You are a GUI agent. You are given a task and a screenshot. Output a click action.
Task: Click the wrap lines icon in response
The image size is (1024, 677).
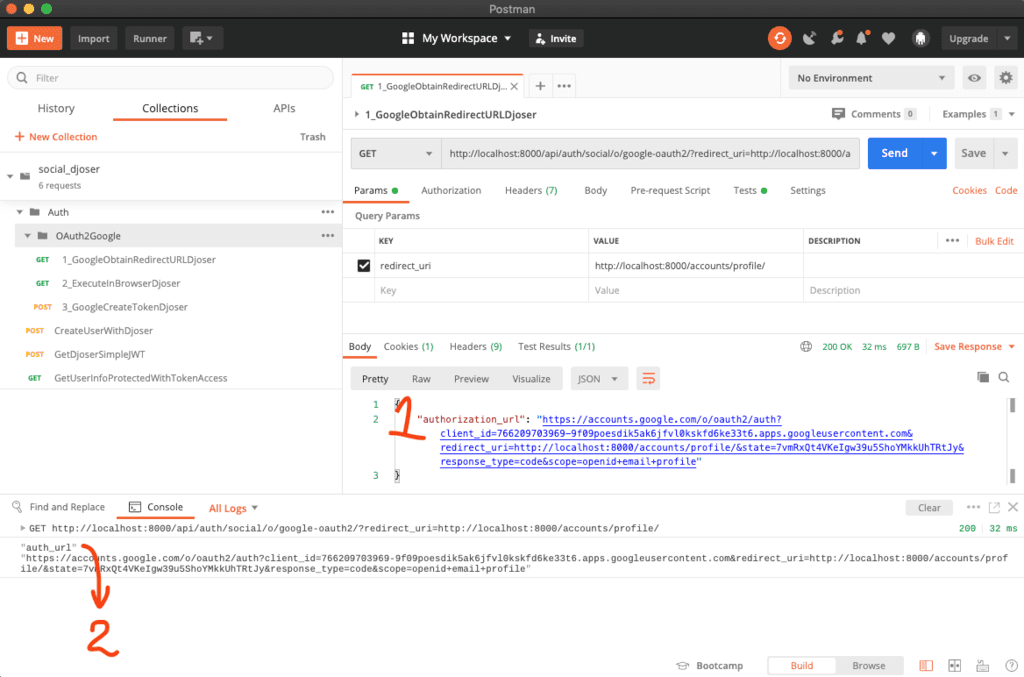click(649, 379)
